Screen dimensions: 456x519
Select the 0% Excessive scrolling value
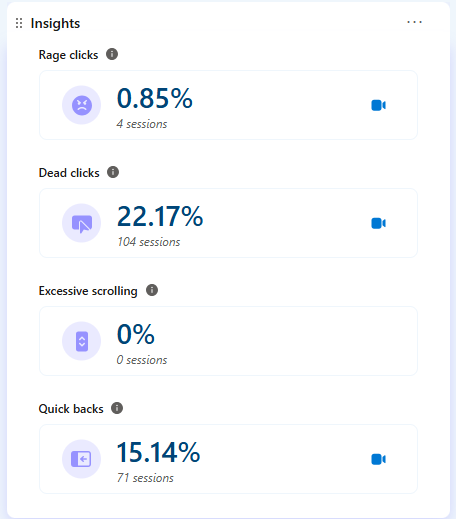(136, 334)
